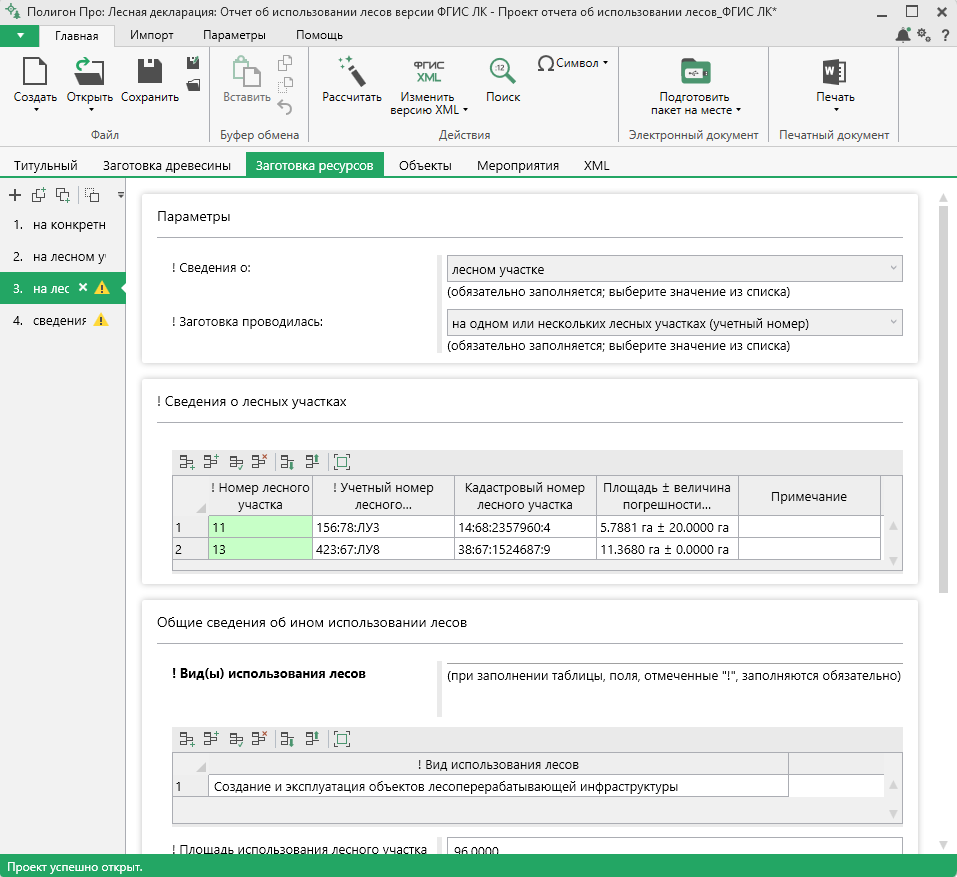Click the small open-folder icon under save-as
The image size is (957, 877).
193,85
